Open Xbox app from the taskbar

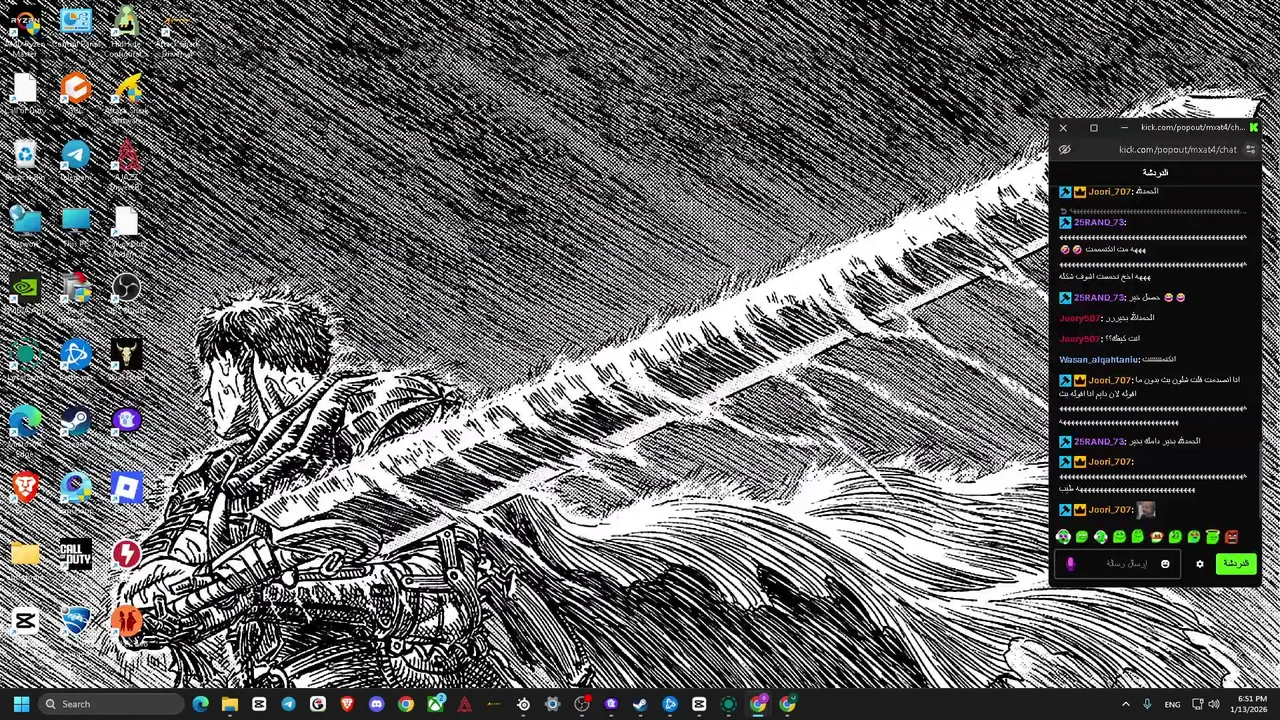pyautogui.click(x=435, y=704)
